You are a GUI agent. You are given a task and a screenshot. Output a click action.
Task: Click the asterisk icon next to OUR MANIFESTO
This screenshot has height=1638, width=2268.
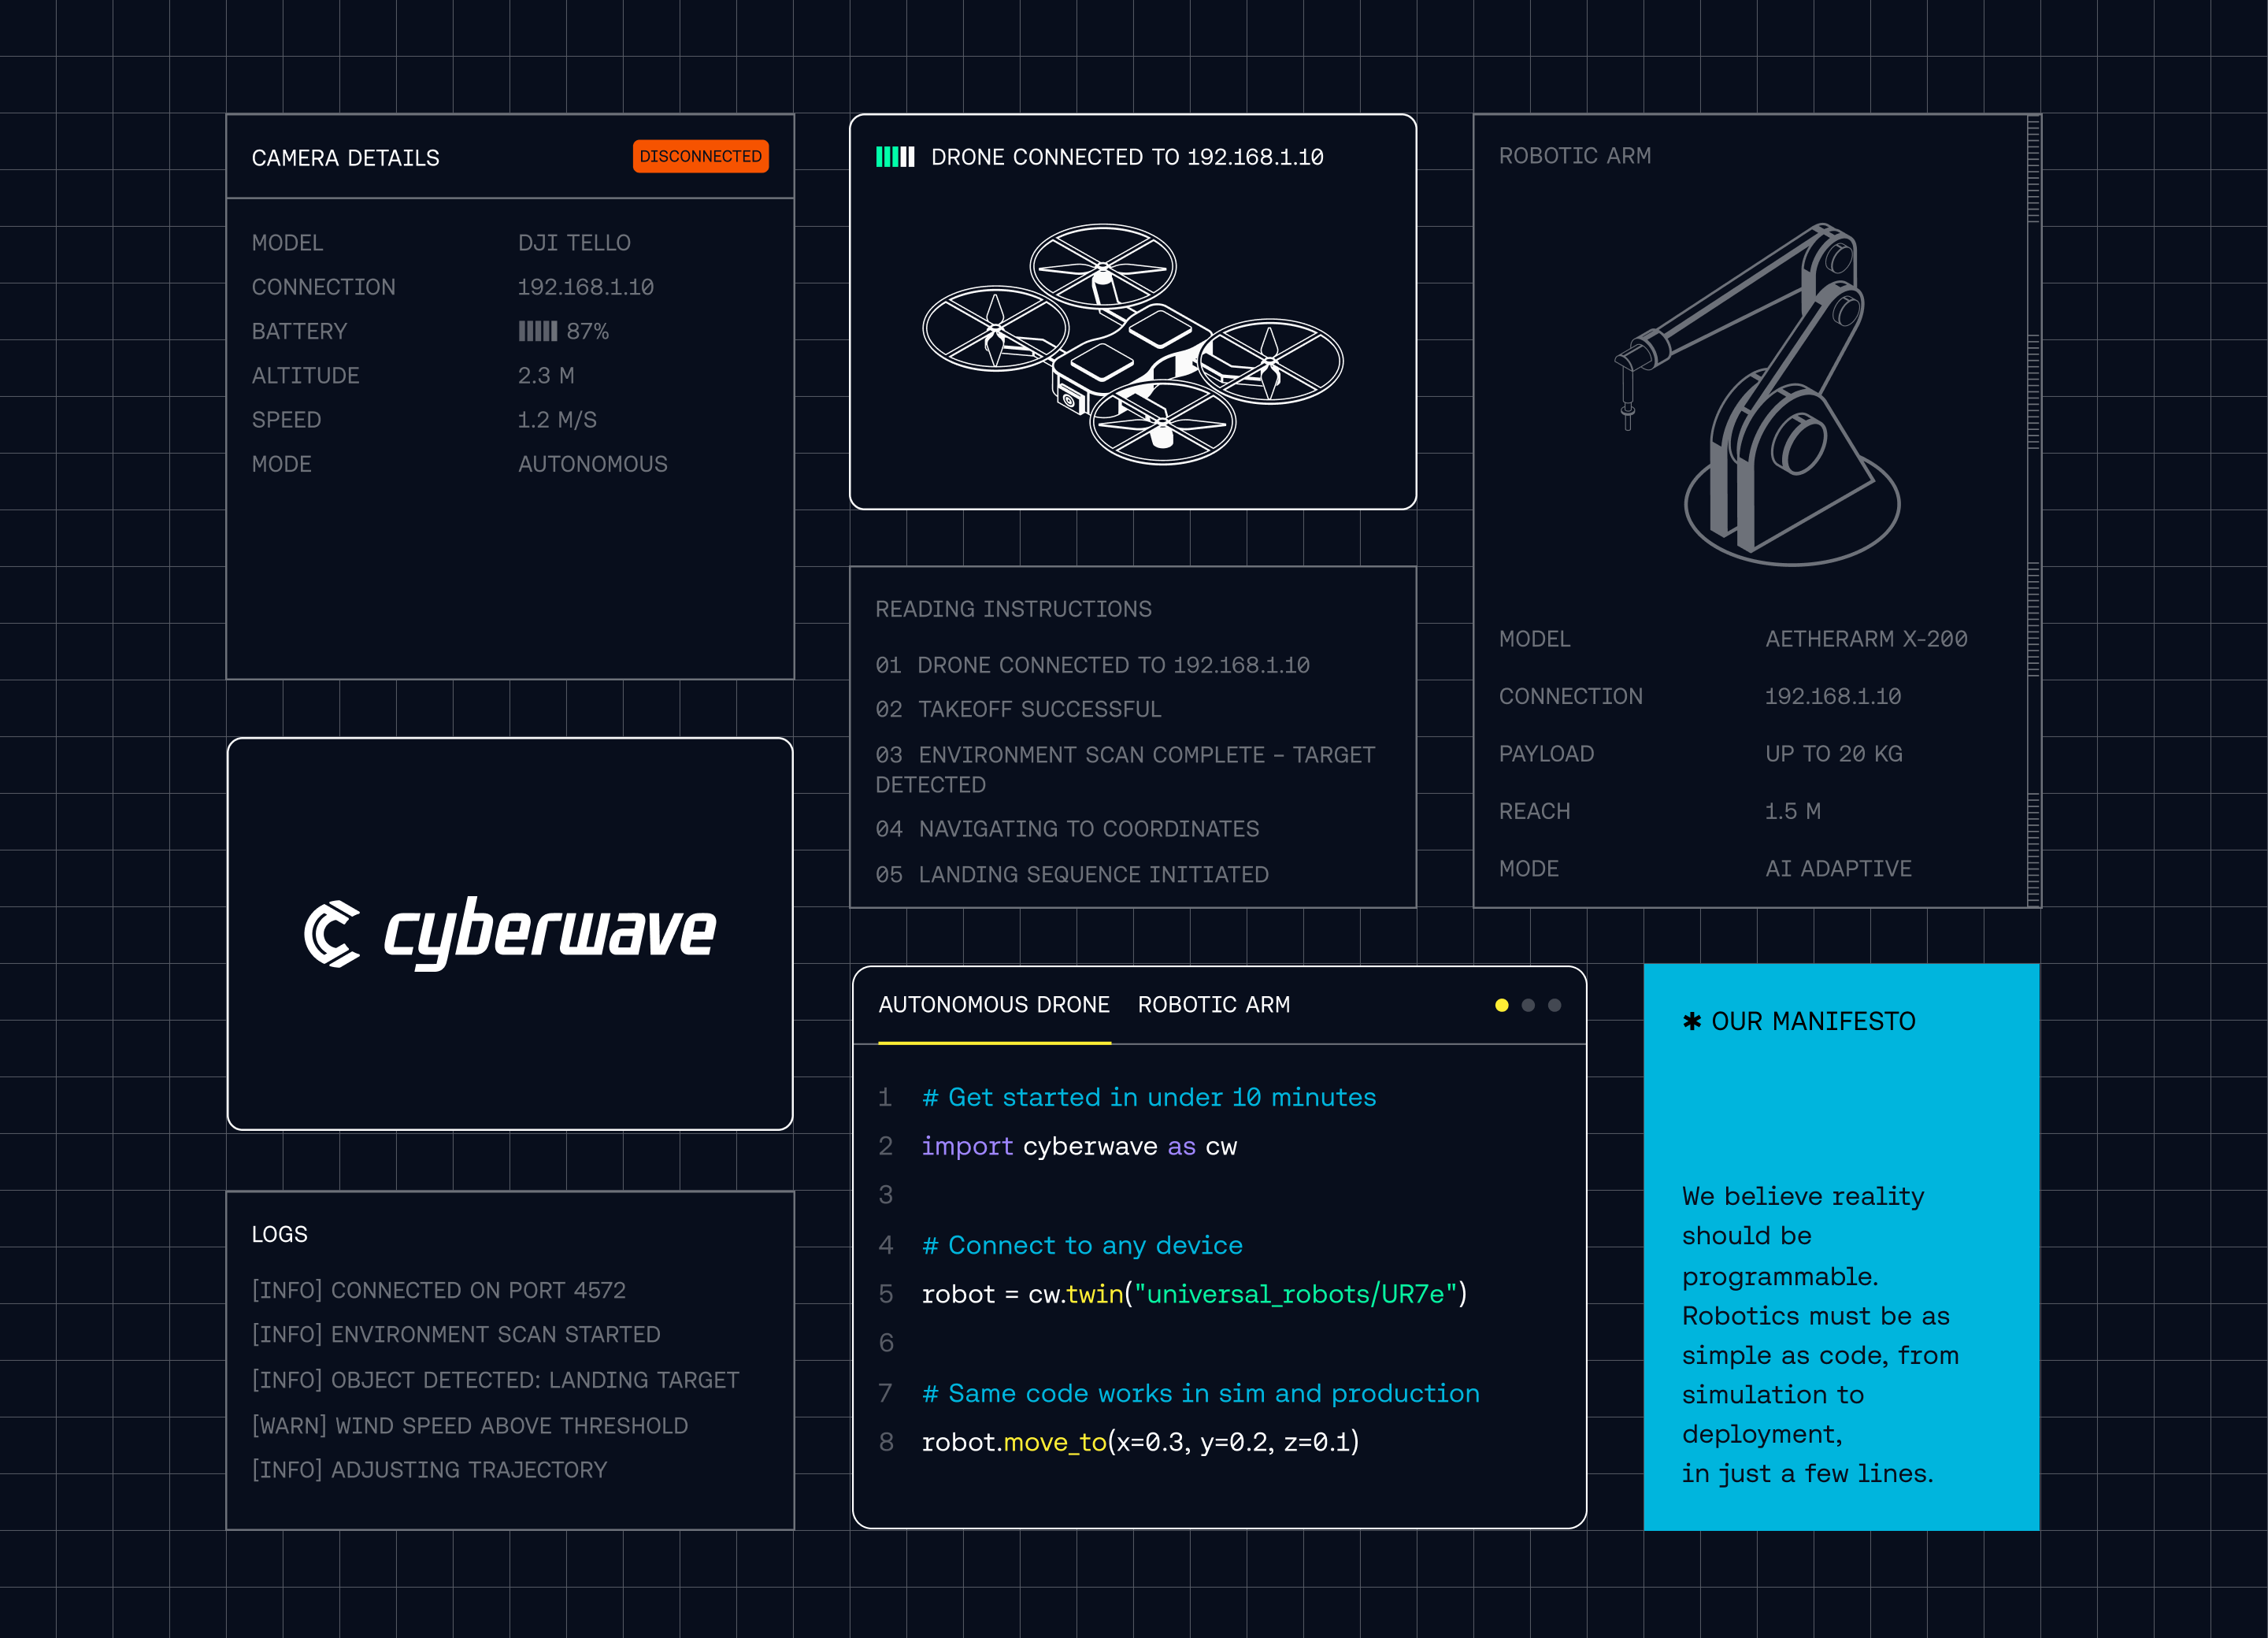tap(1692, 1021)
